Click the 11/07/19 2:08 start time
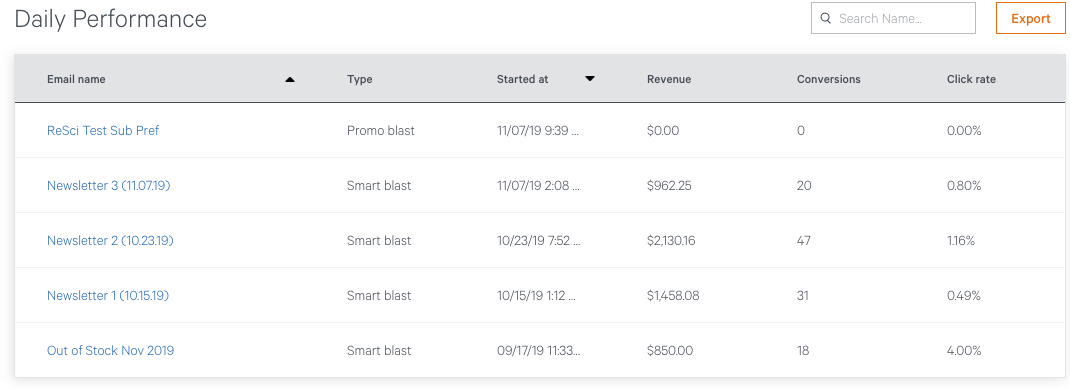 538,186
